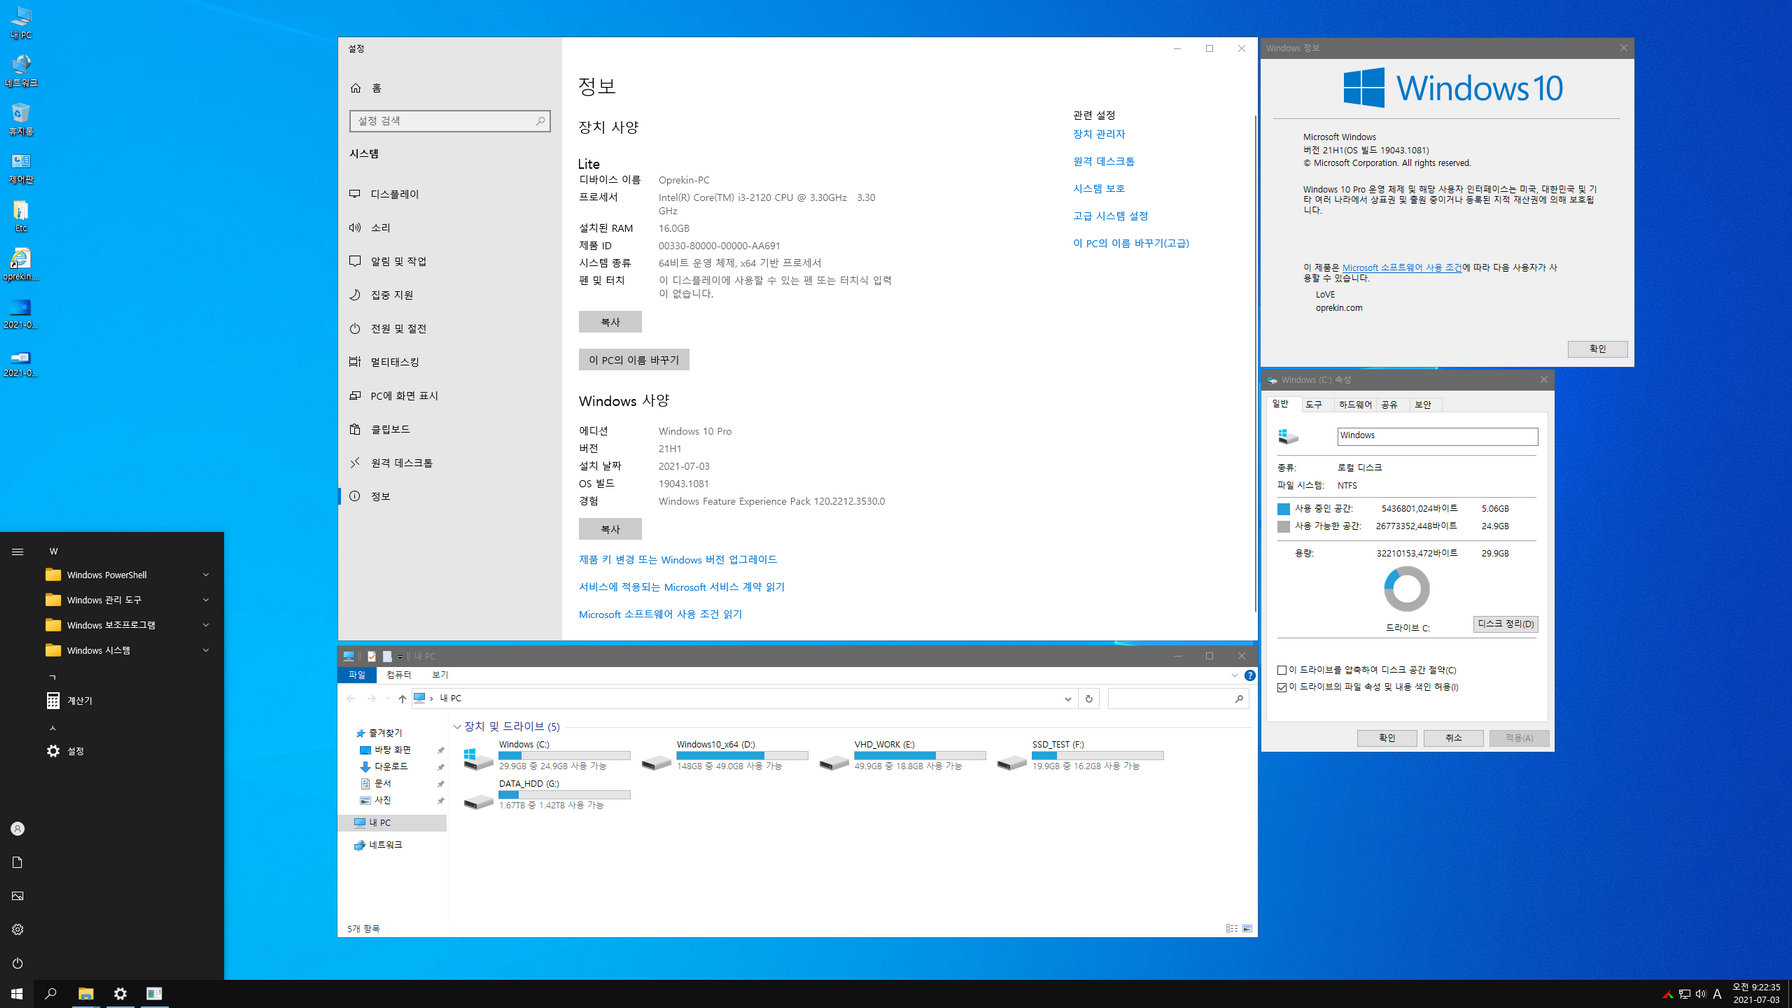This screenshot has height=1008, width=1792.
Task: Open the recent locations dropdown in Explorer
Action: click(387, 699)
